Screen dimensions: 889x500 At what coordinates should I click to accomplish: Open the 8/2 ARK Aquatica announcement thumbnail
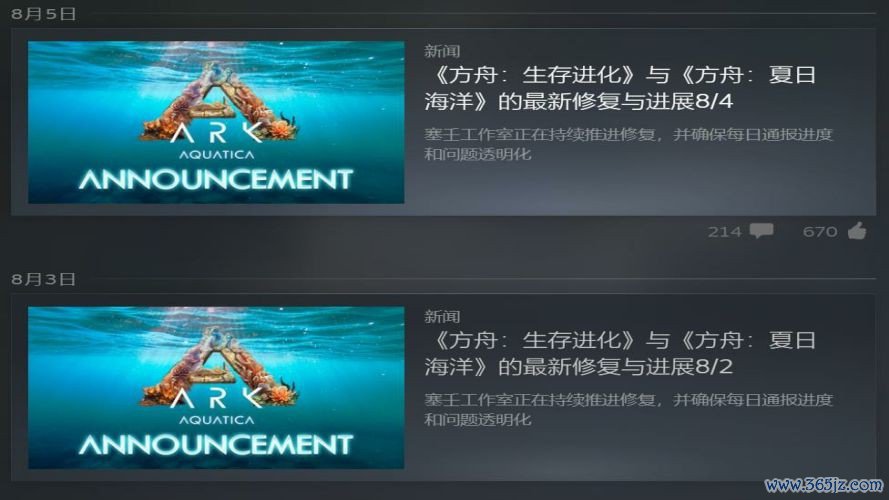[216, 388]
